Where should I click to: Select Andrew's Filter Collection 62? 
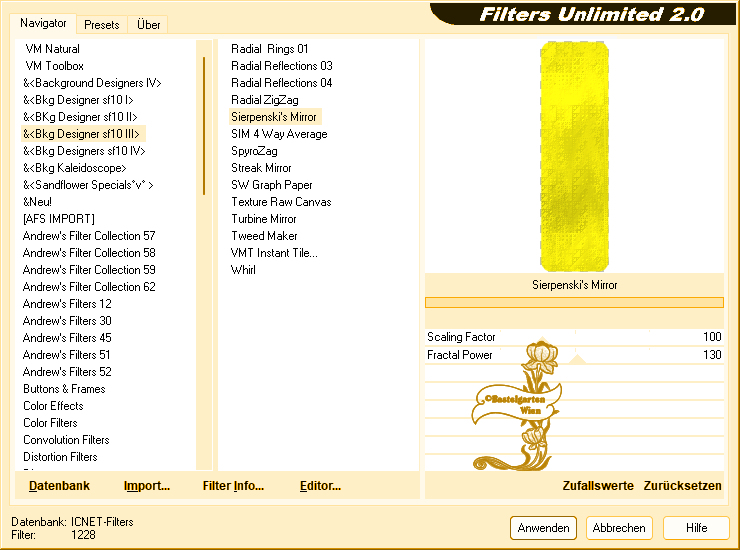89,287
